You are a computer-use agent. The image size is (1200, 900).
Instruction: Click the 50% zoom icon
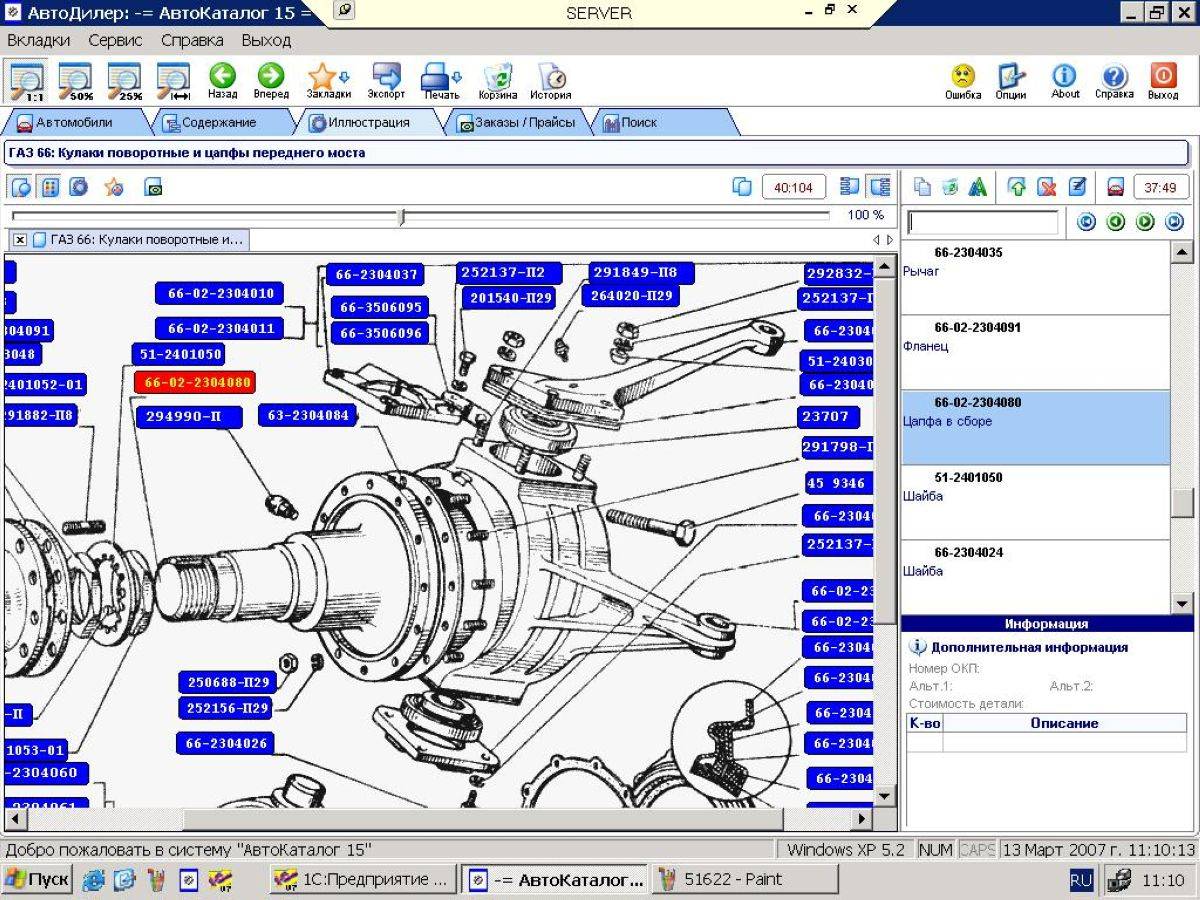pos(76,81)
